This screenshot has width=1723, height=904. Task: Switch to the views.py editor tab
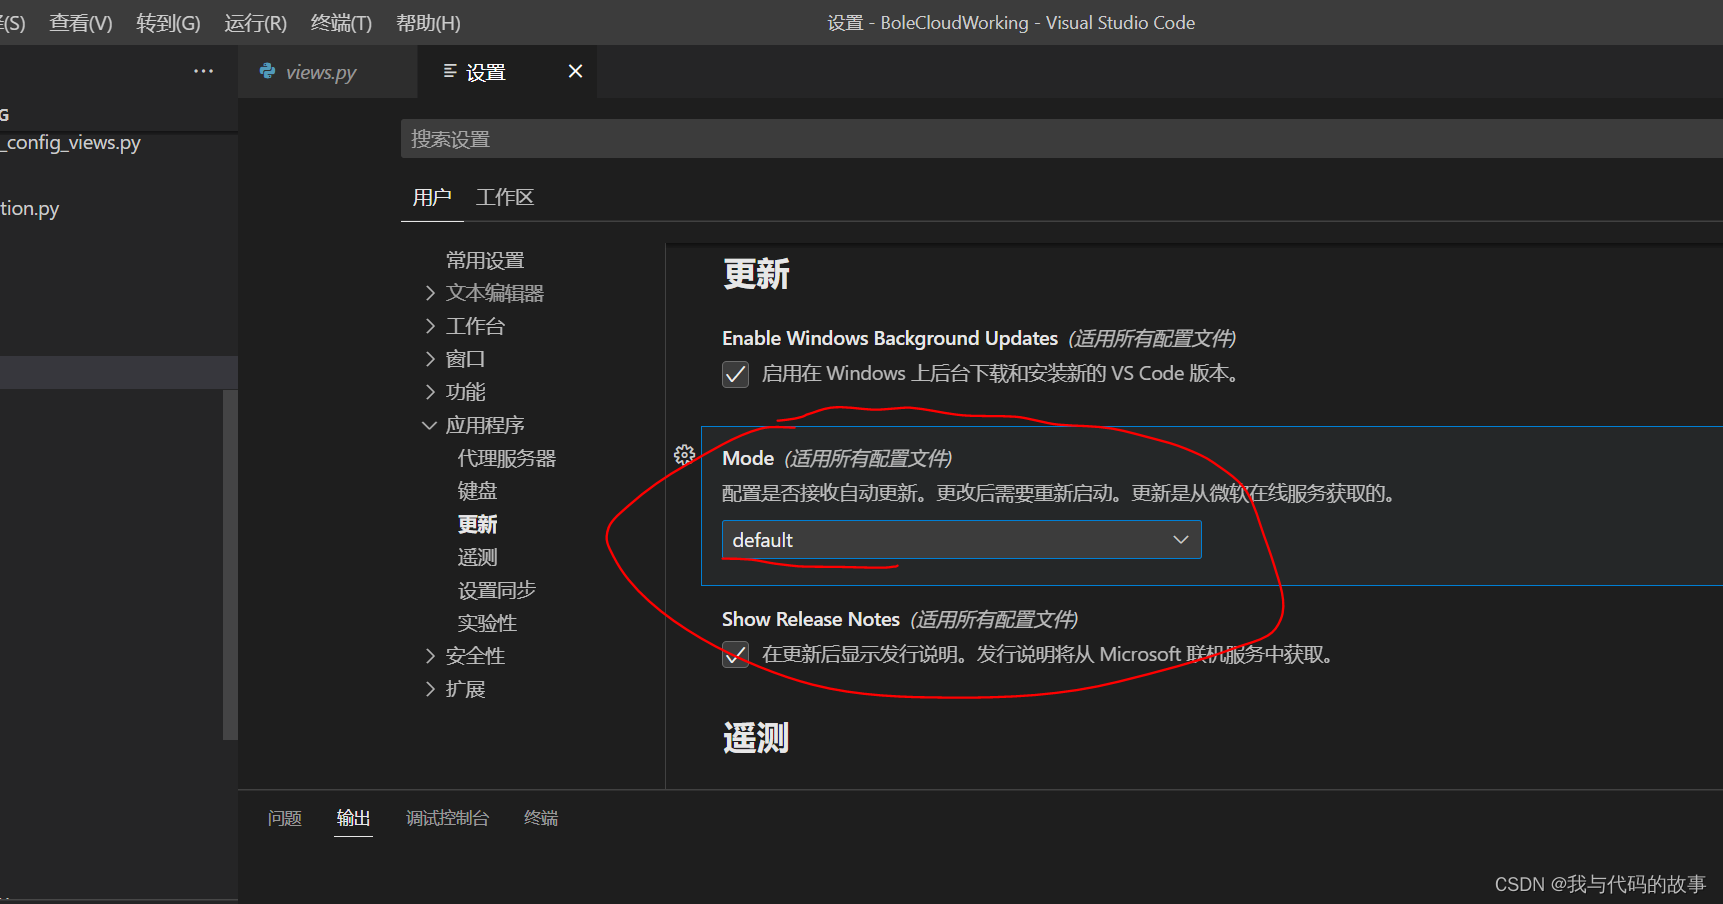point(327,72)
